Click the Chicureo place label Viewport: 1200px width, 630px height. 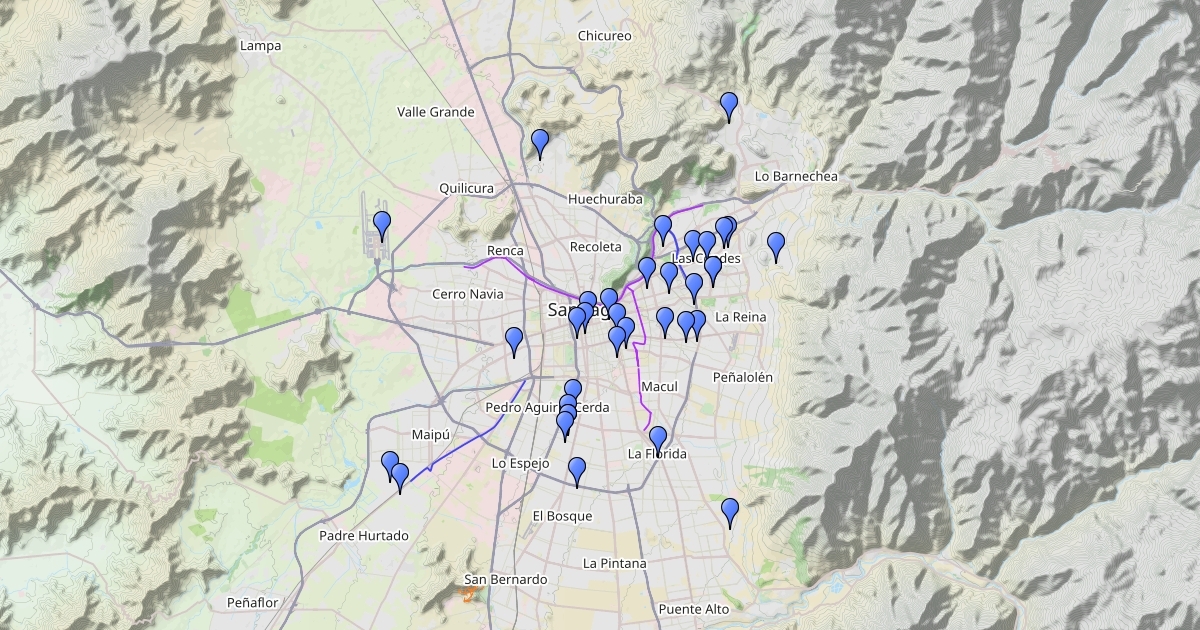tap(605, 36)
